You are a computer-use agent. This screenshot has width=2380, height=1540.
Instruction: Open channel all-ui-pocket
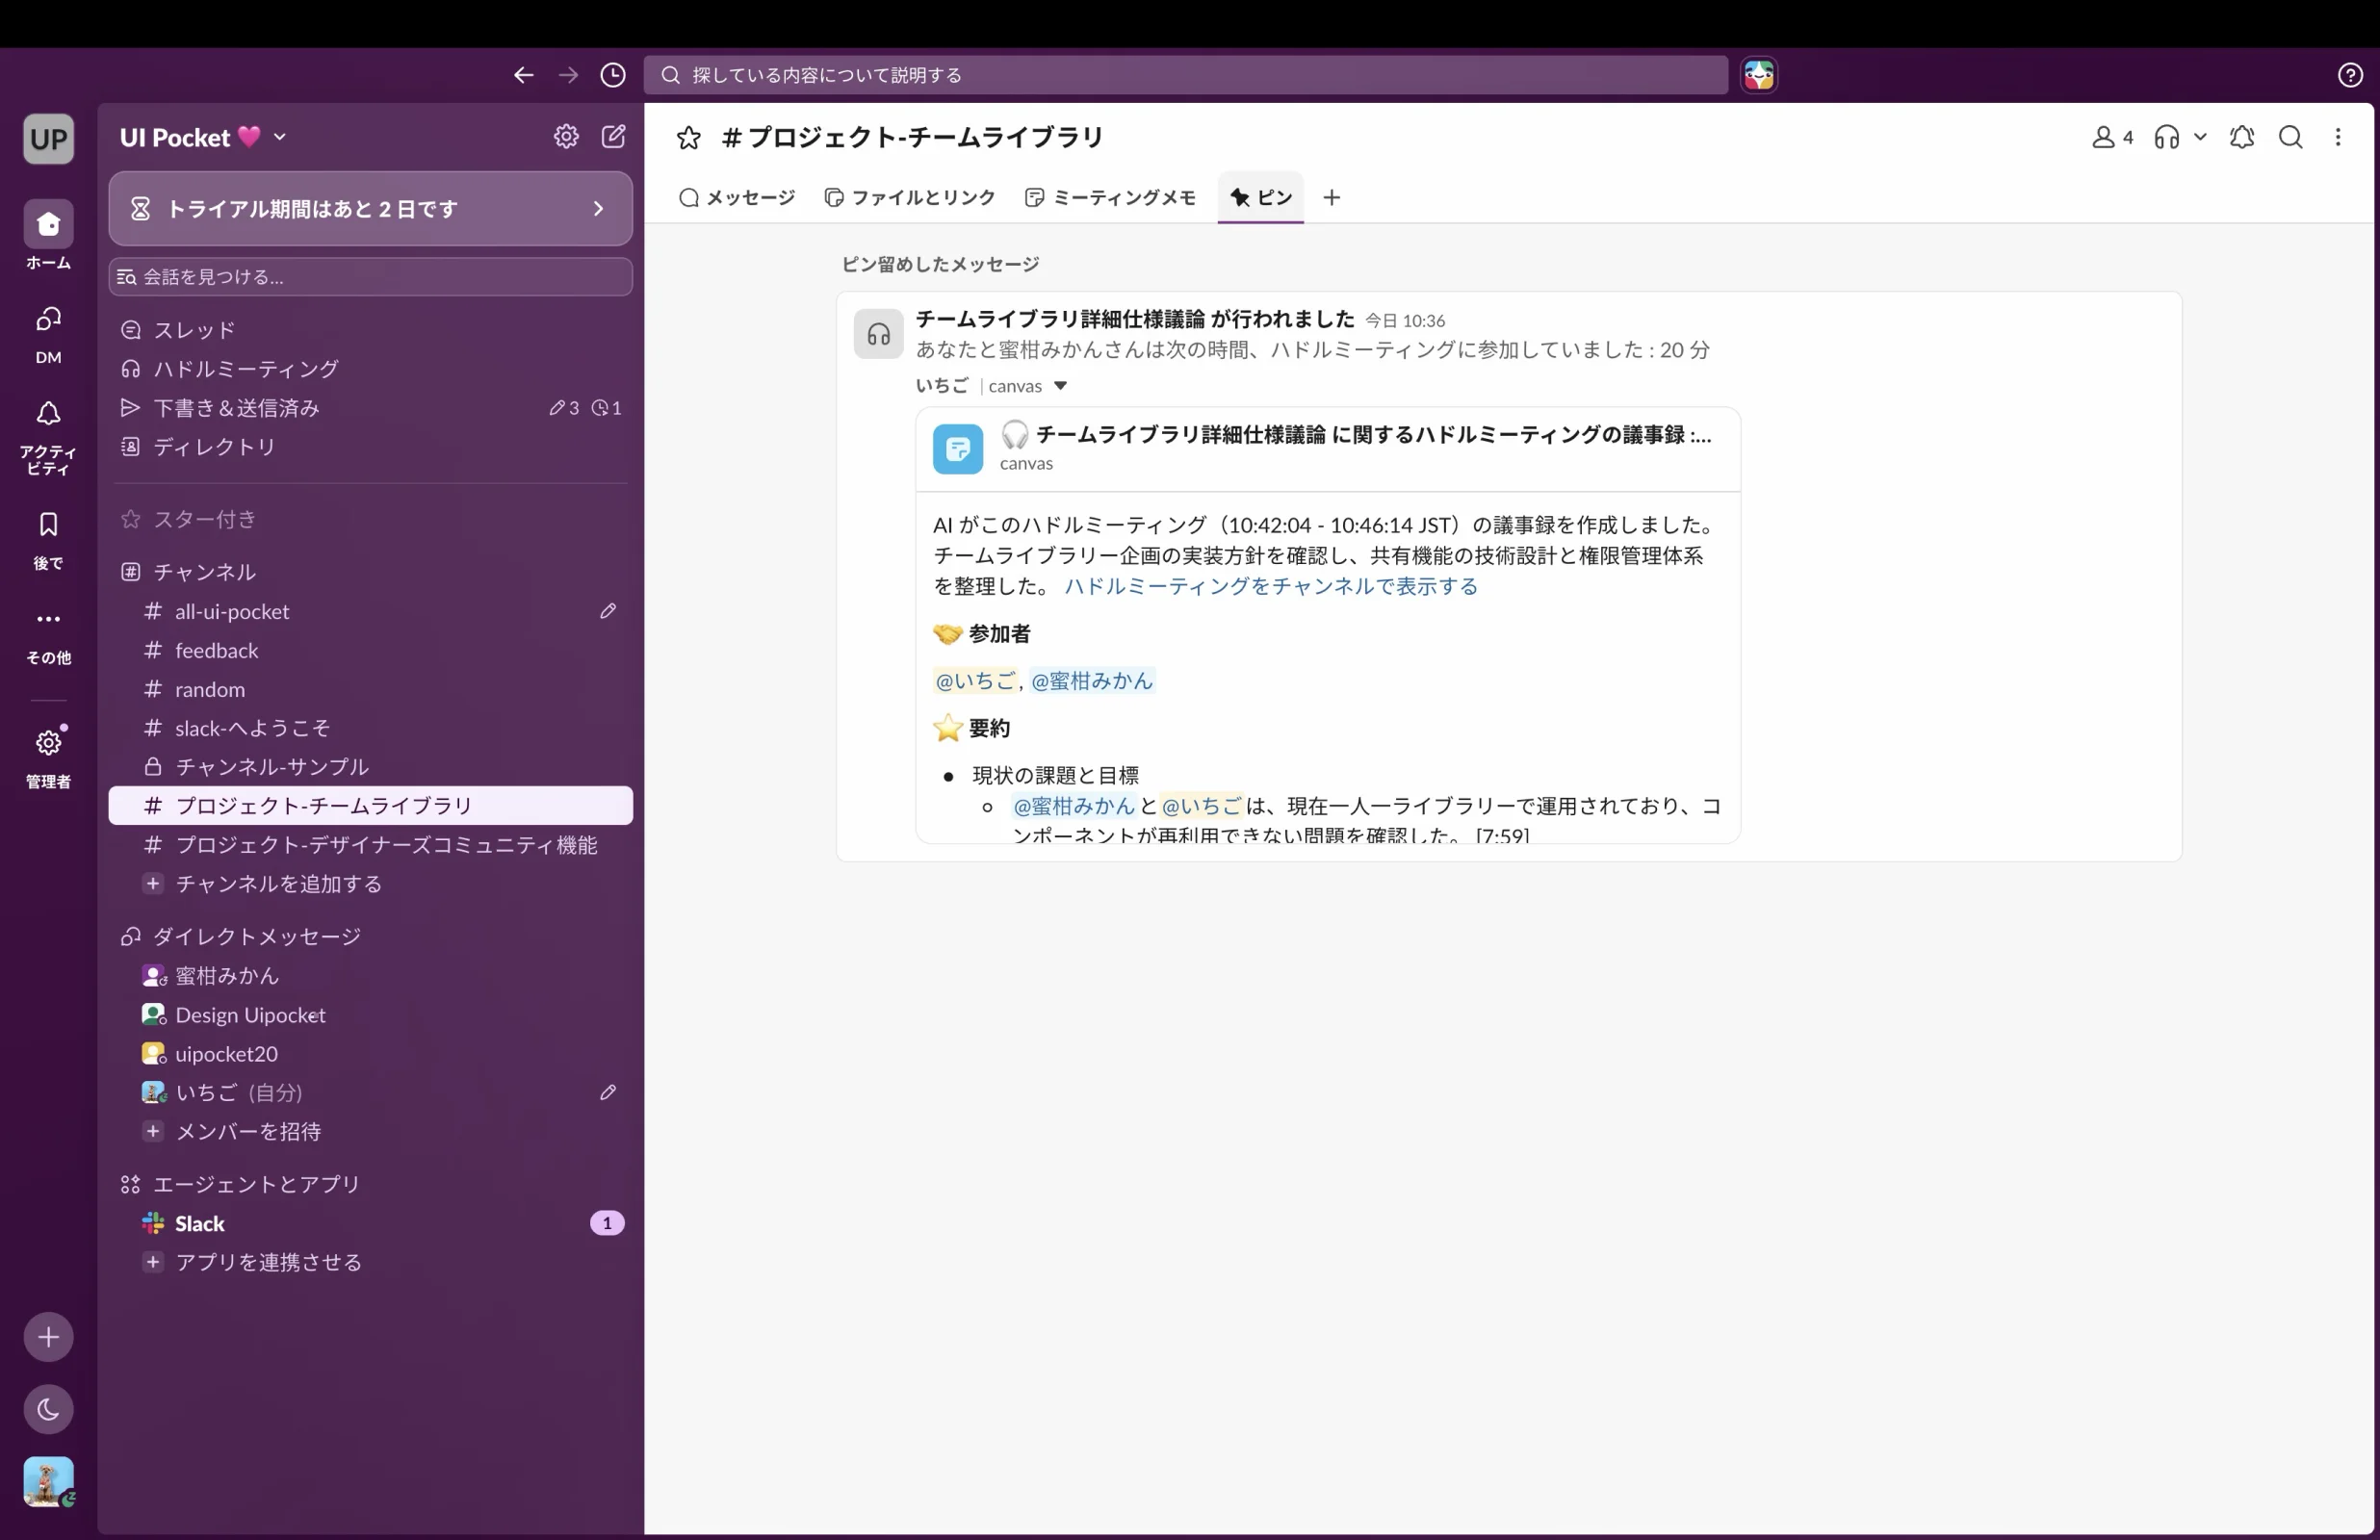coord(370,611)
